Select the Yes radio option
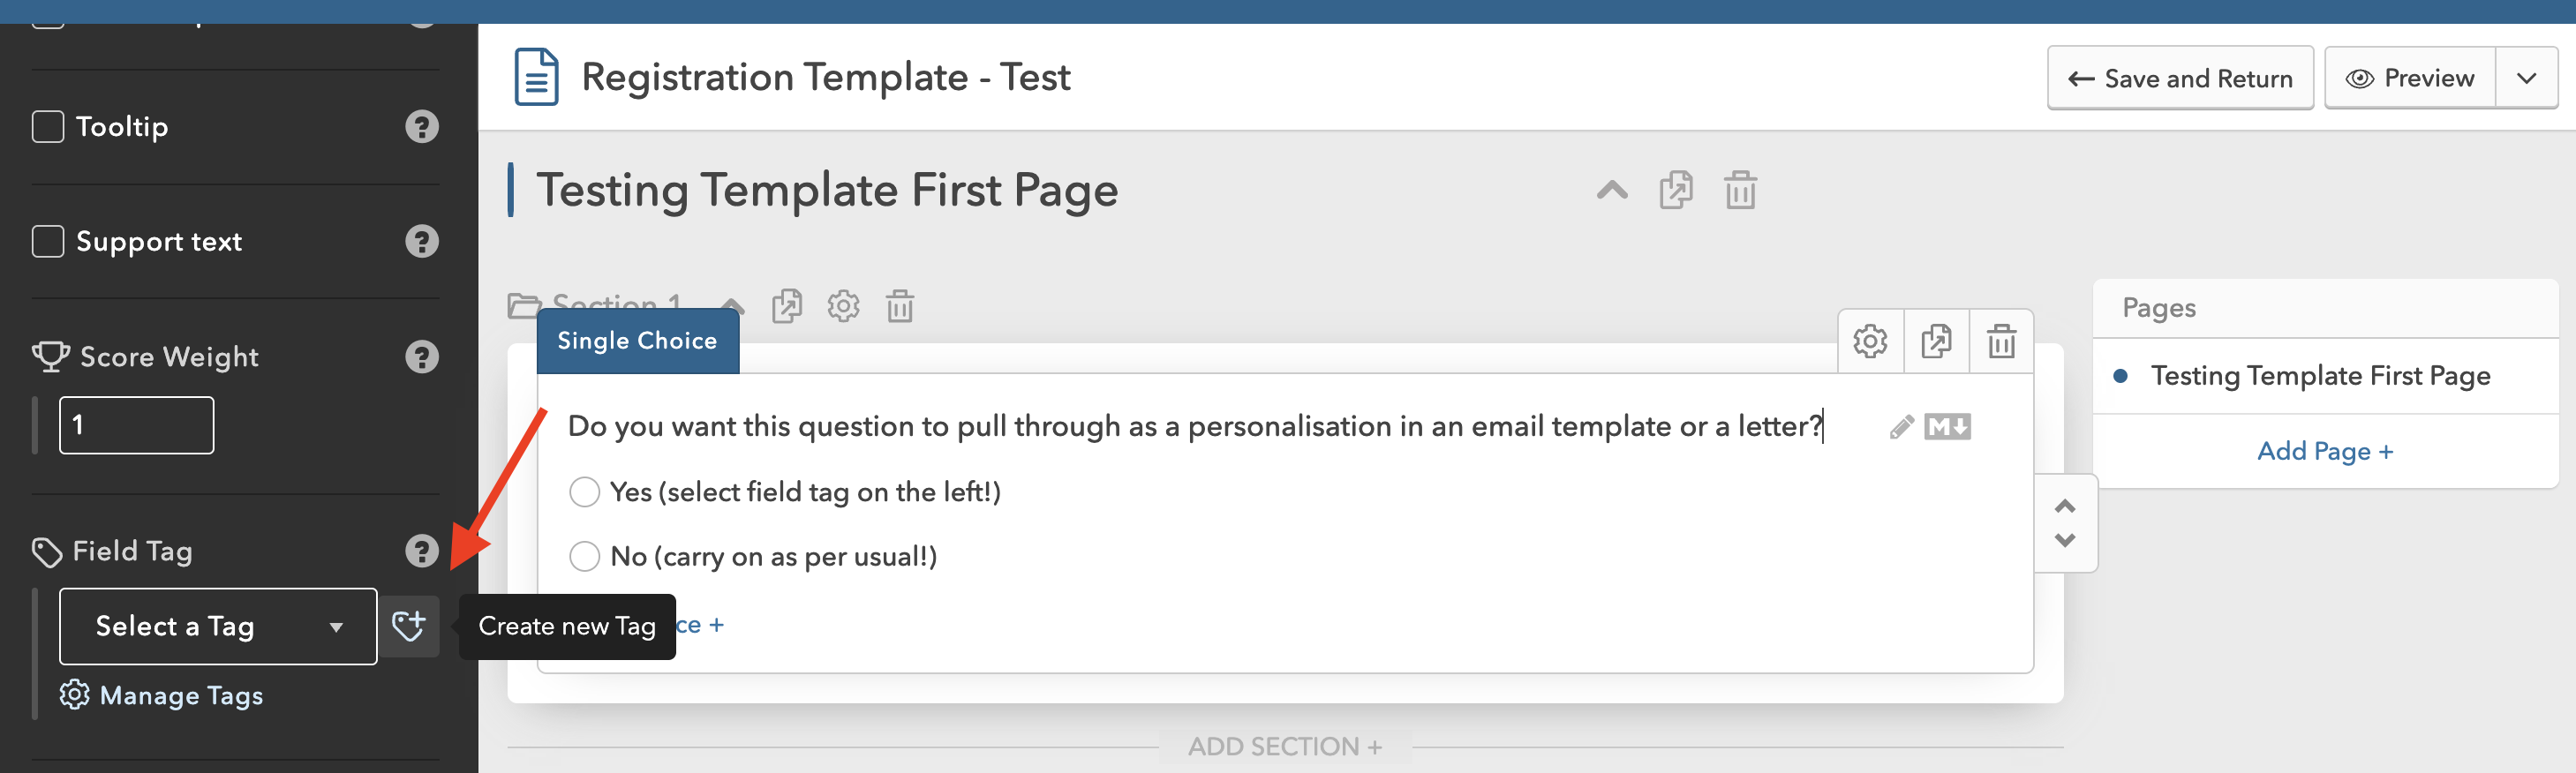 coord(584,492)
